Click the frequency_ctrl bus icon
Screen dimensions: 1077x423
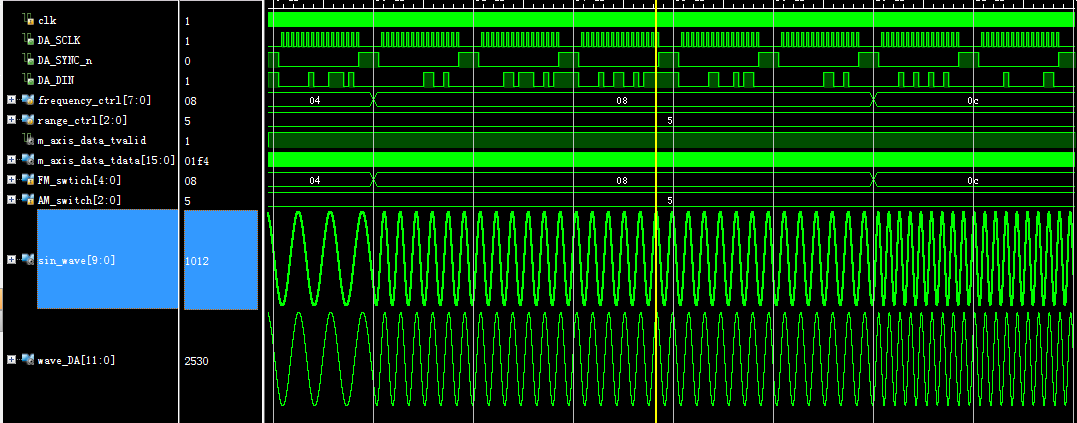28,100
